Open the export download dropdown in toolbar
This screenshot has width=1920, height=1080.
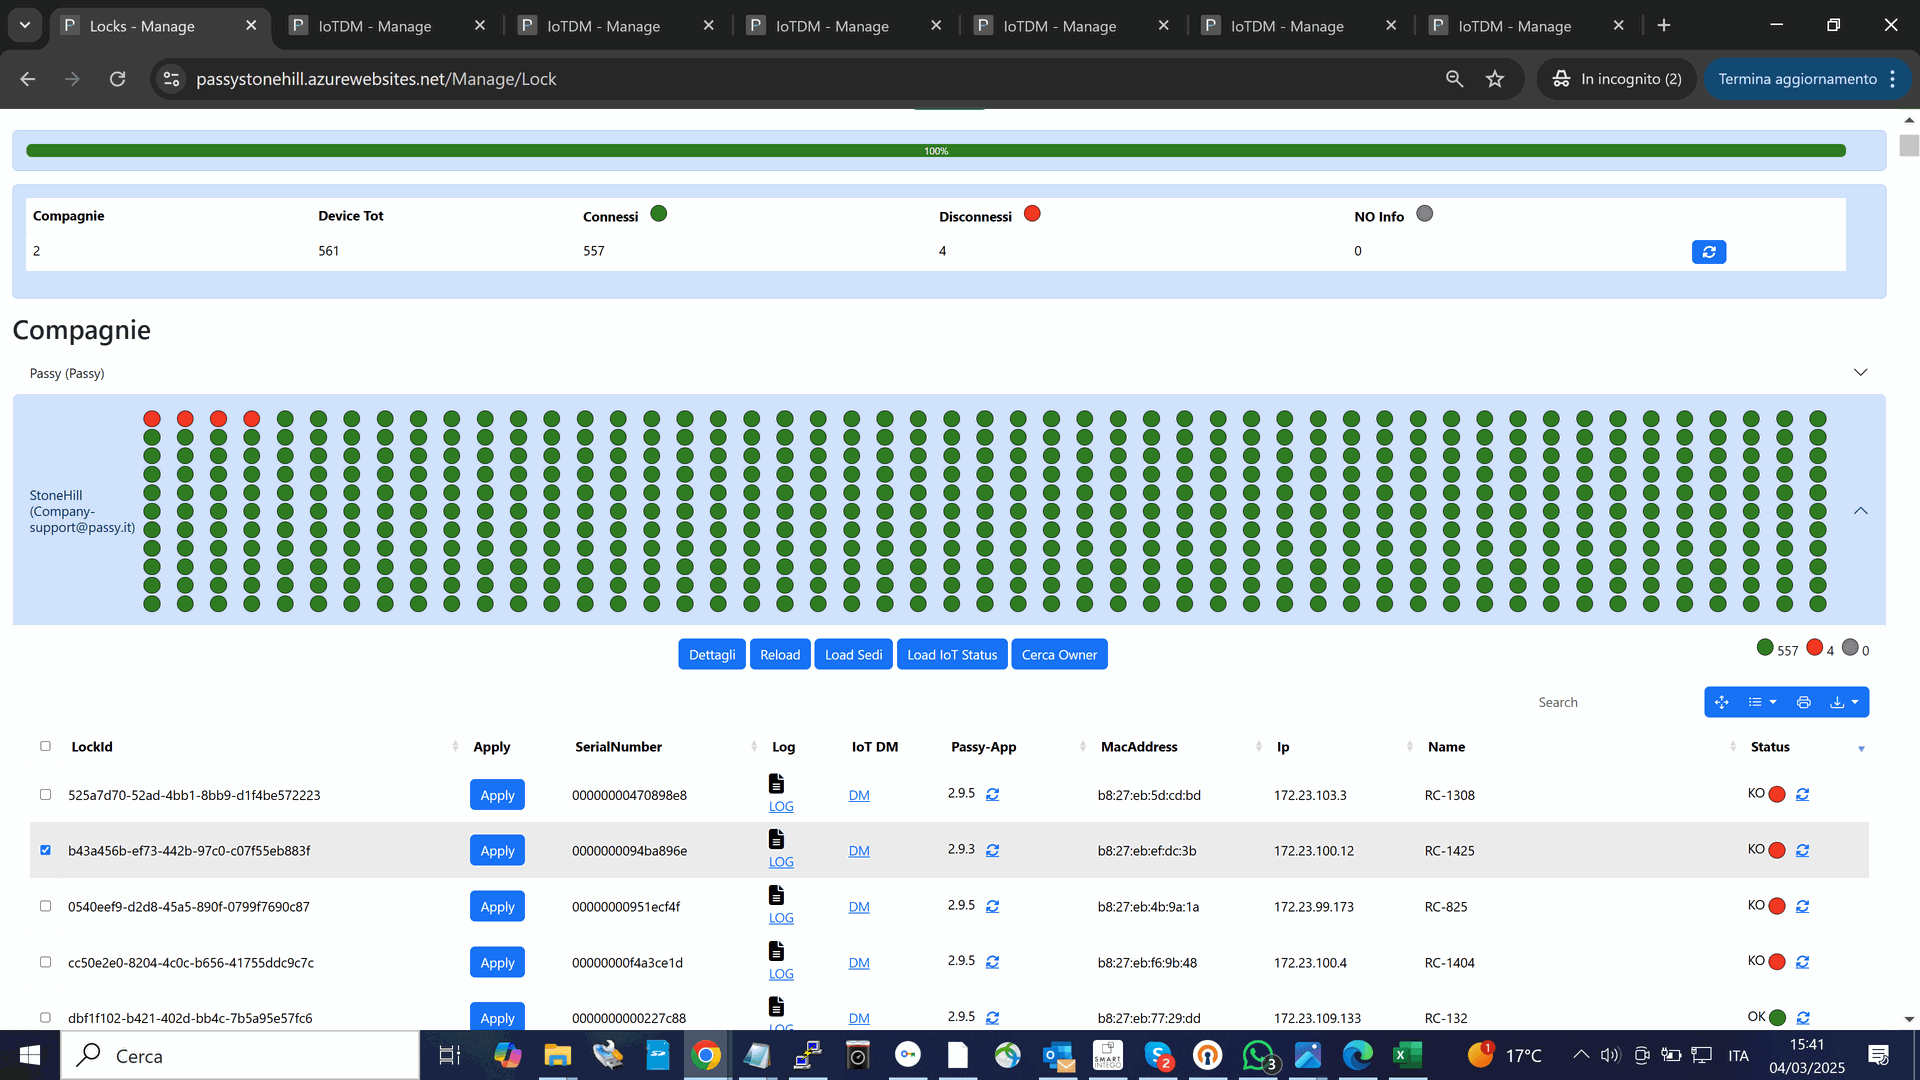pos(1843,702)
